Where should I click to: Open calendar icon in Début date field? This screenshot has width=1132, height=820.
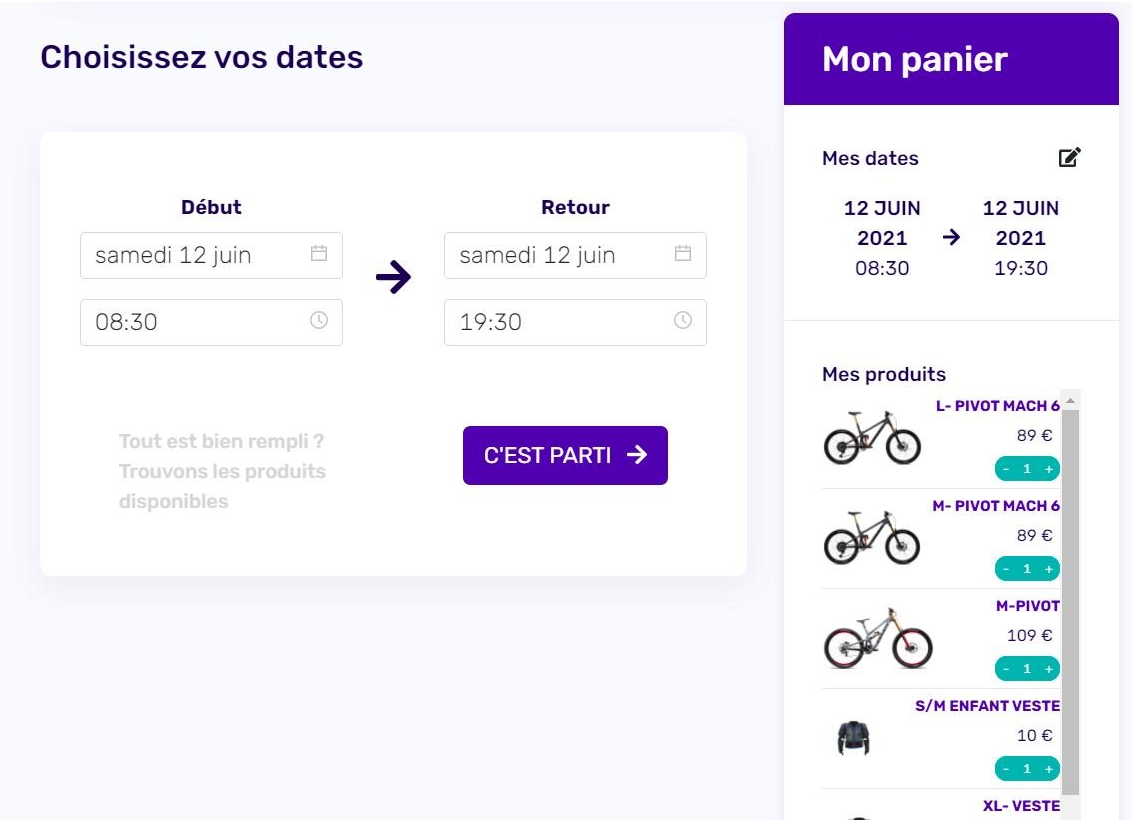(x=319, y=253)
